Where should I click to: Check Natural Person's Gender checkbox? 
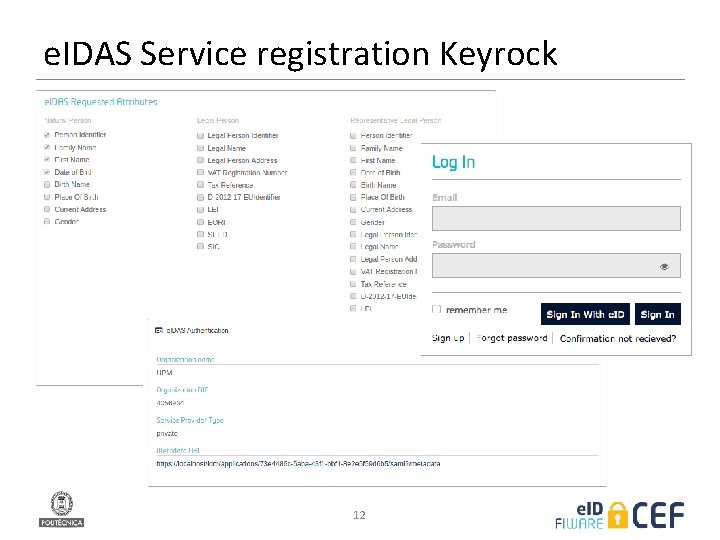pos(47,221)
